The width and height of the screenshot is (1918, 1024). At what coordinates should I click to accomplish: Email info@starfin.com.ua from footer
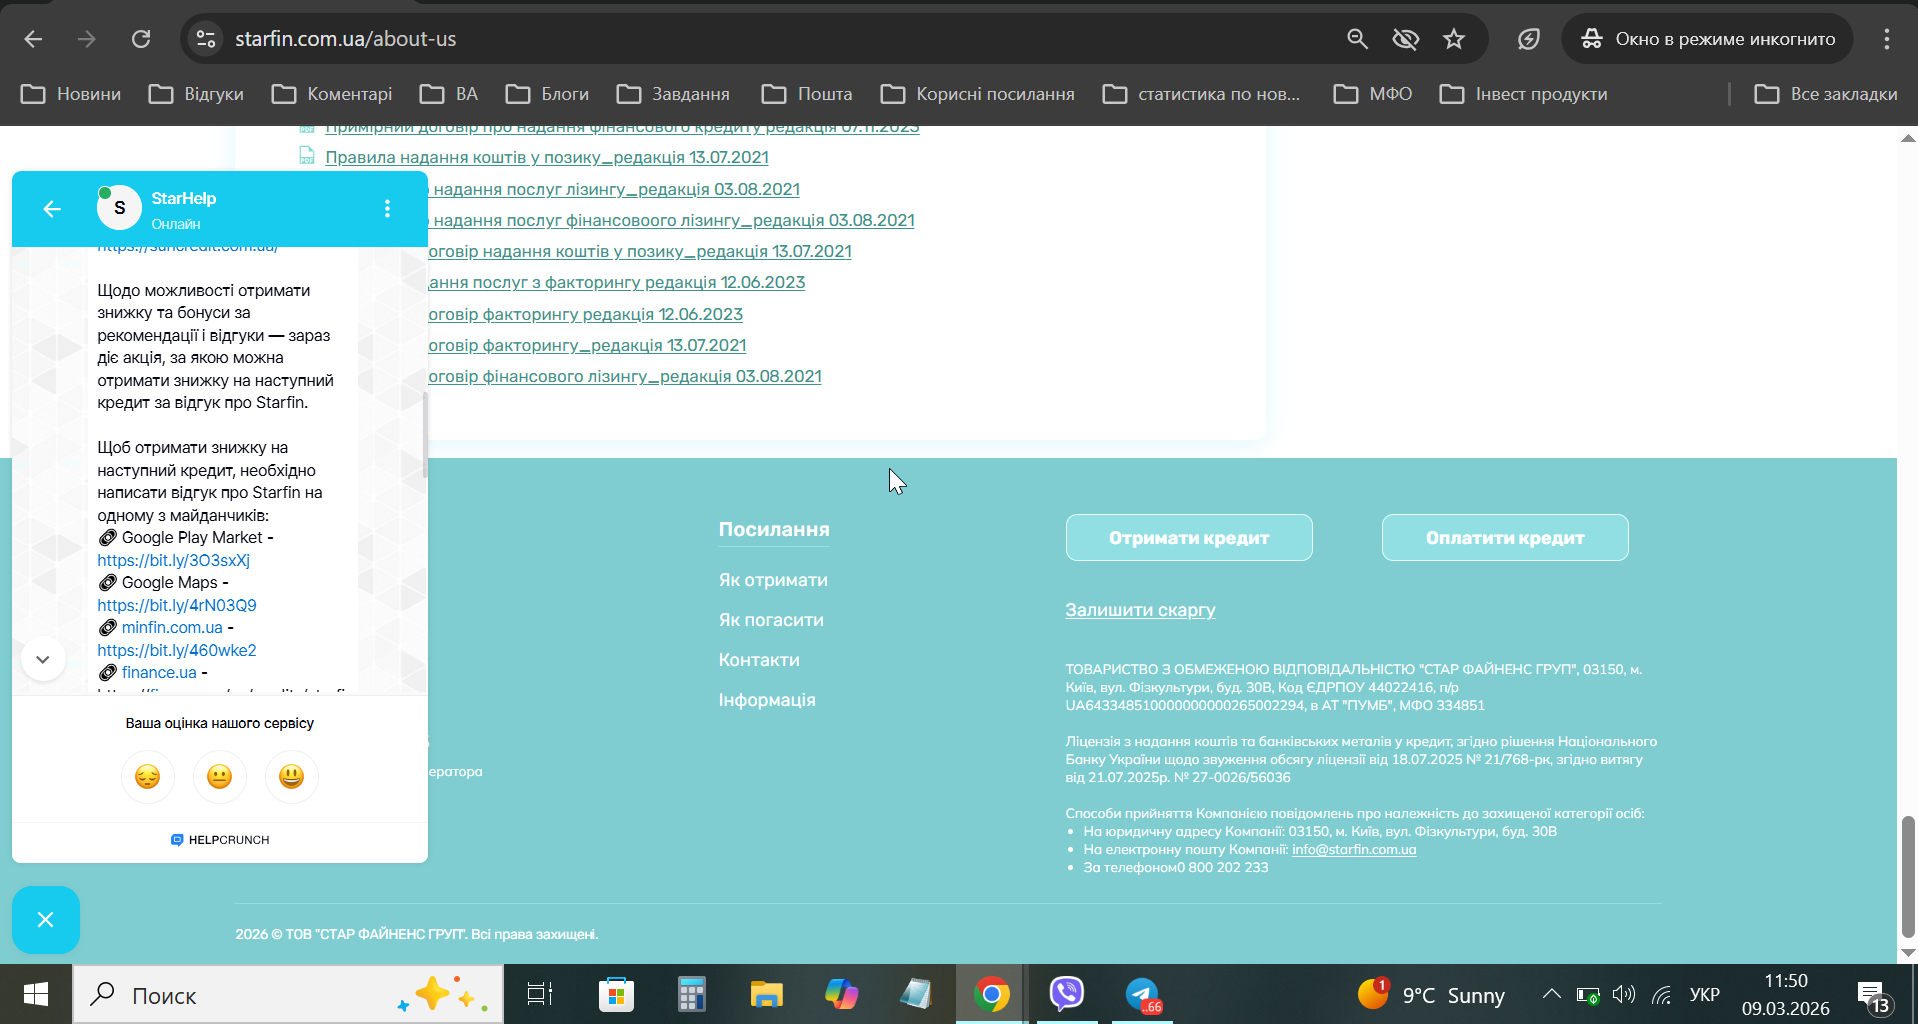[1354, 850]
